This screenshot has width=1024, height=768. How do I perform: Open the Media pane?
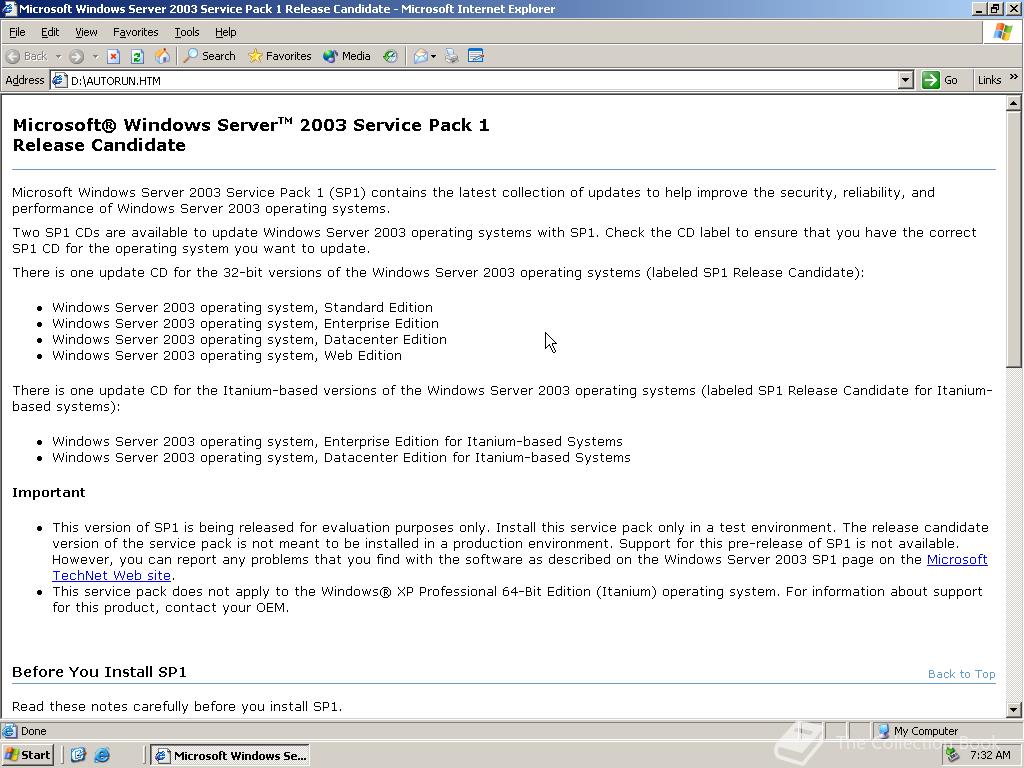pyautogui.click(x=347, y=56)
